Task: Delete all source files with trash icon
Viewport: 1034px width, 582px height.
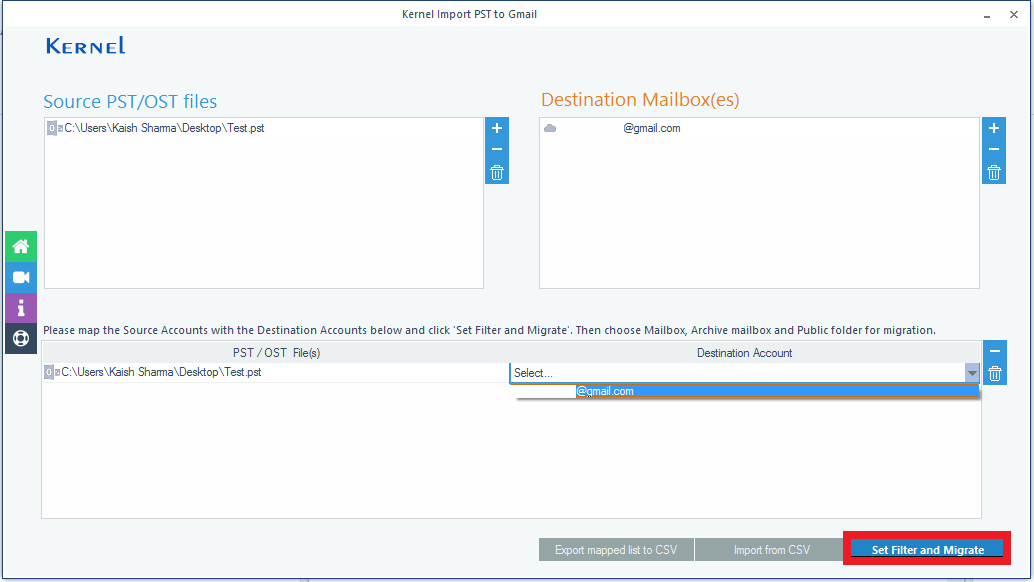Action: 497,173
